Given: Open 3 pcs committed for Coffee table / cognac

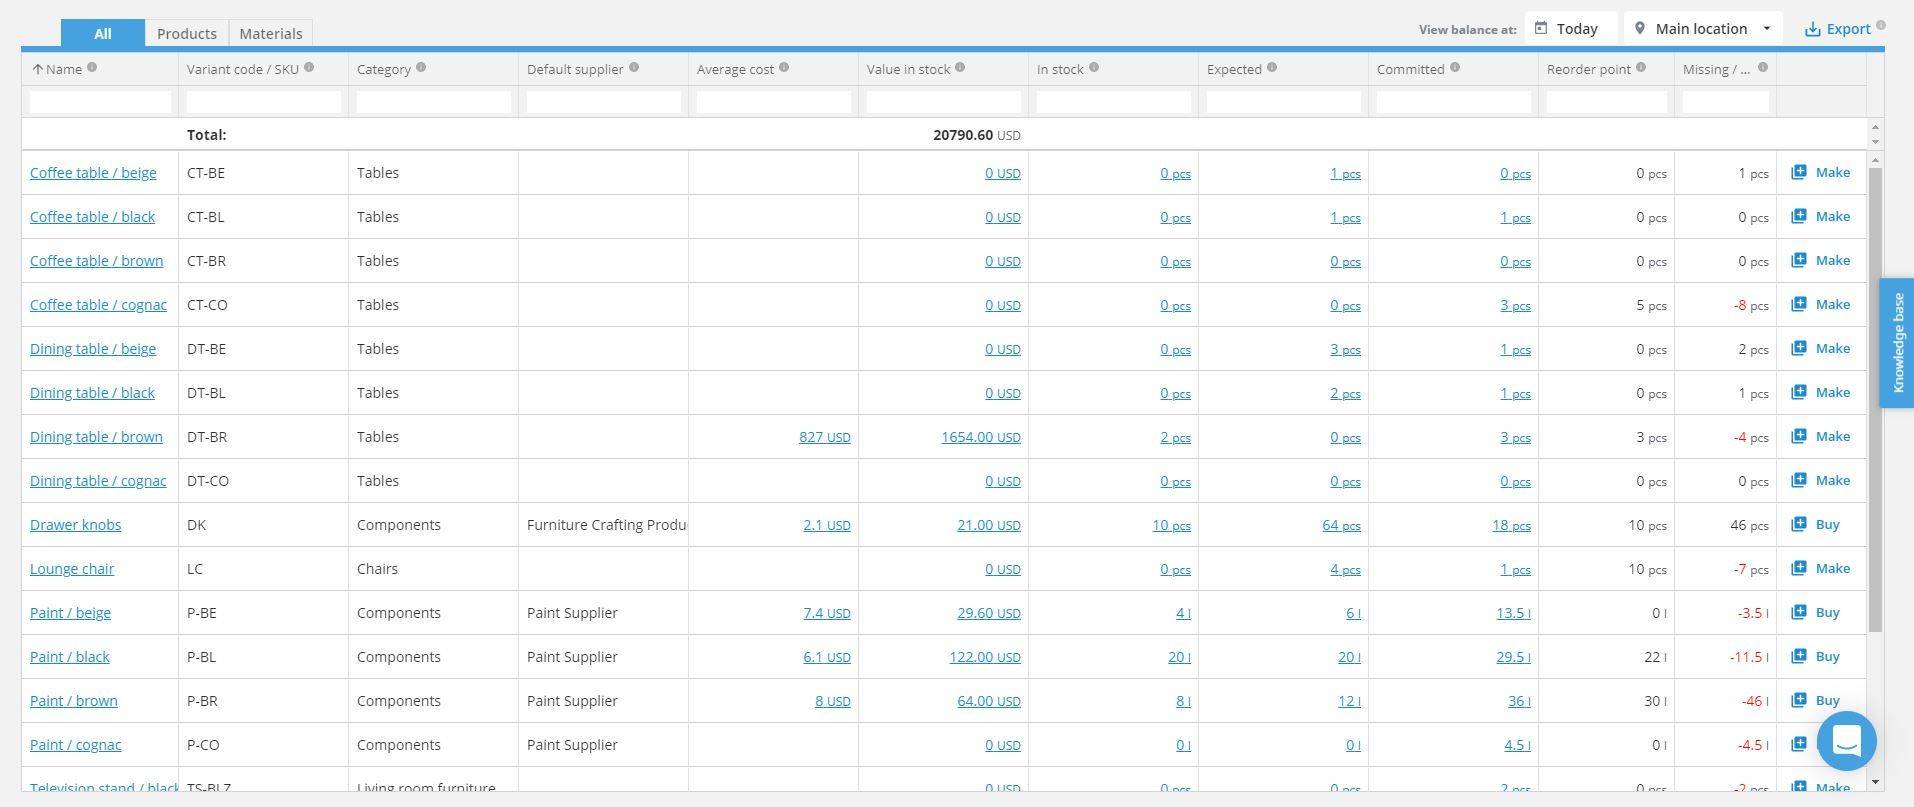Looking at the screenshot, I should (1515, 305).
